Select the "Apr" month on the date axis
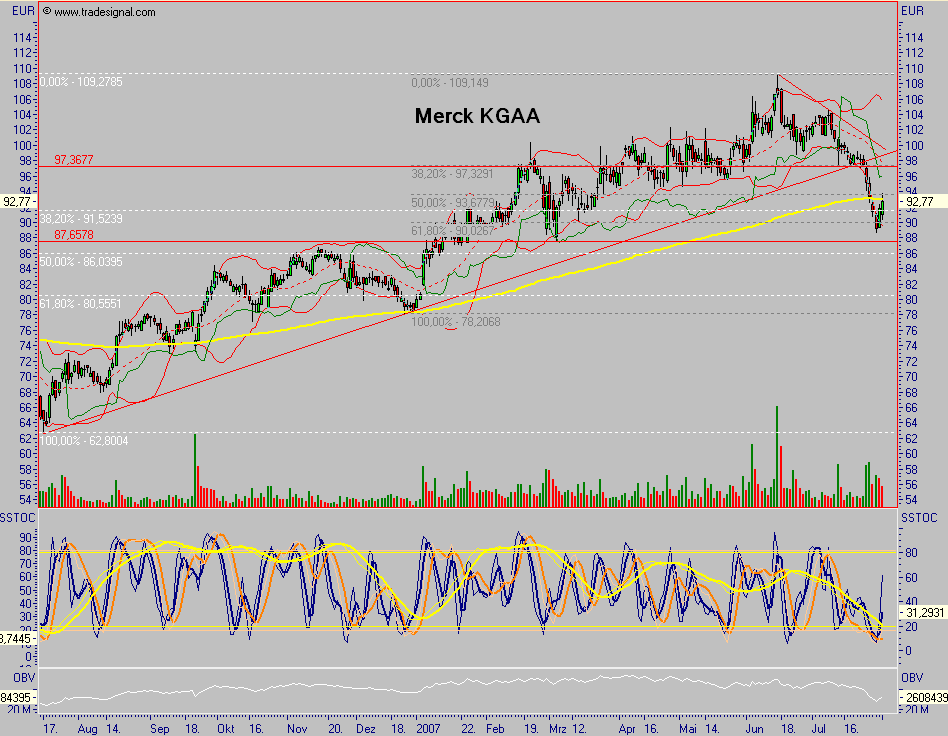This screenshot has width=948, height=736. (x=627, y=729)
